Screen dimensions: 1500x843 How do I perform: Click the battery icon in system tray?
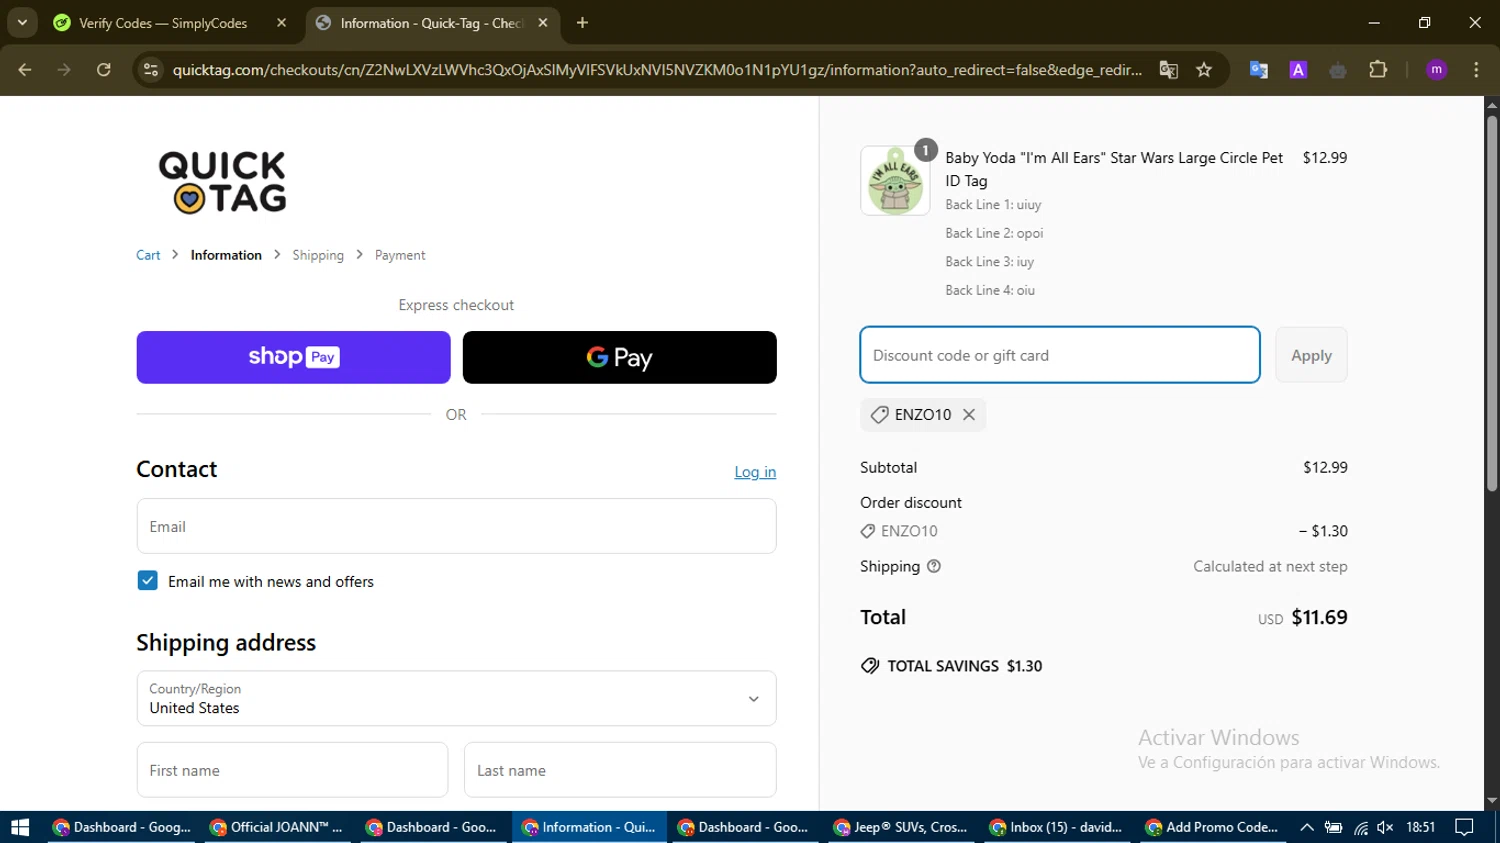pyautogui.click(x=1333, y=827)
